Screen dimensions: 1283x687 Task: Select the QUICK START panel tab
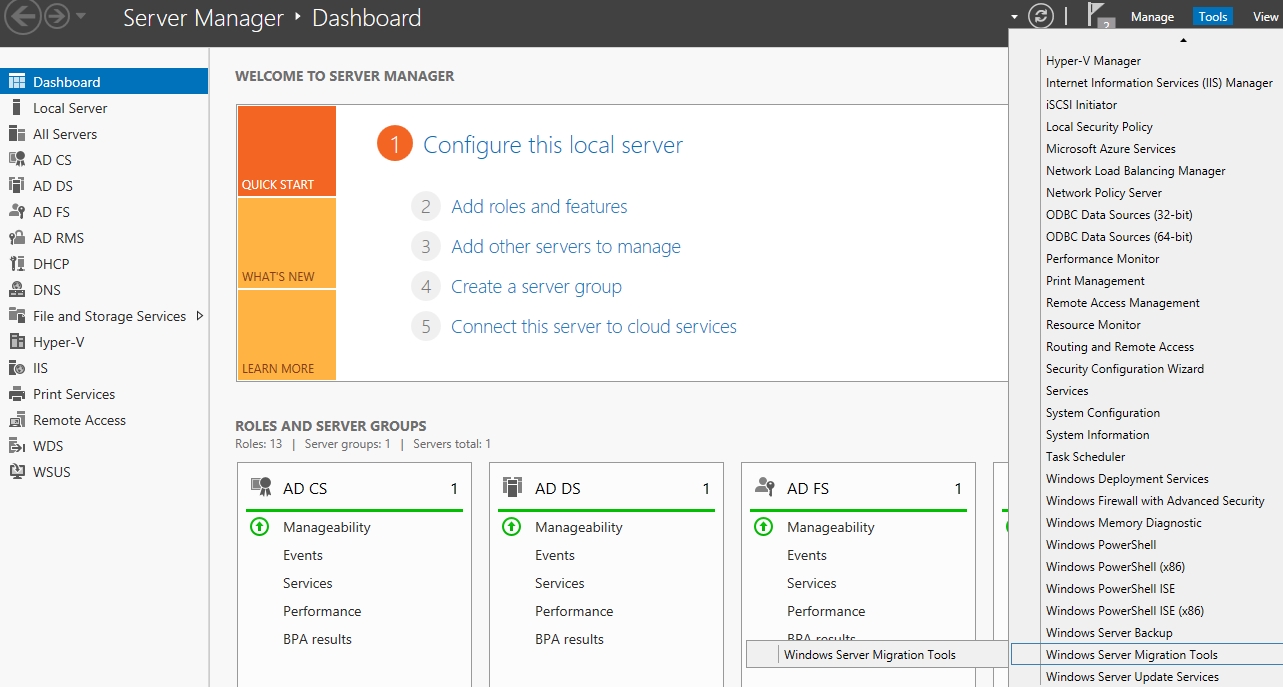(287, 151)
